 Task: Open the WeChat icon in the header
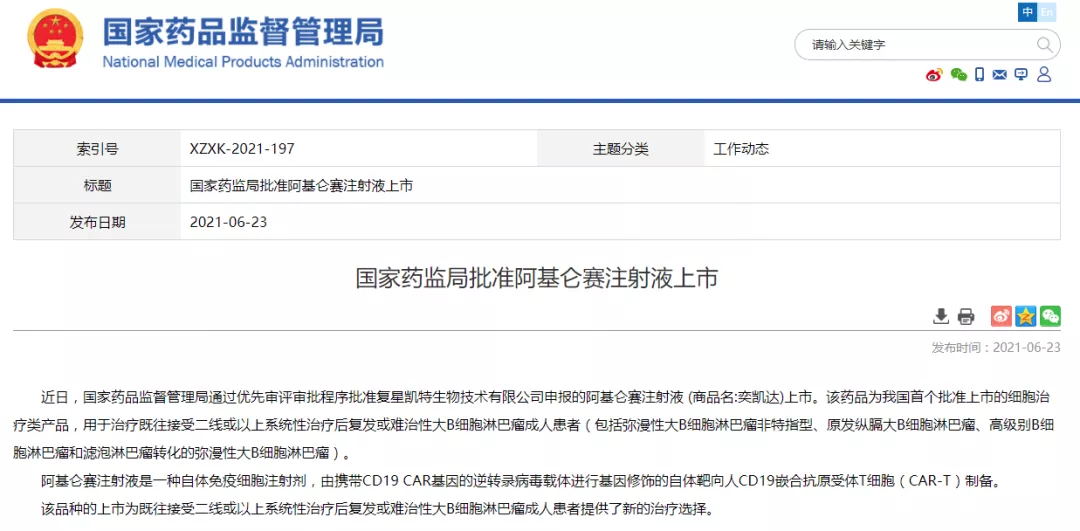point(958,75)
